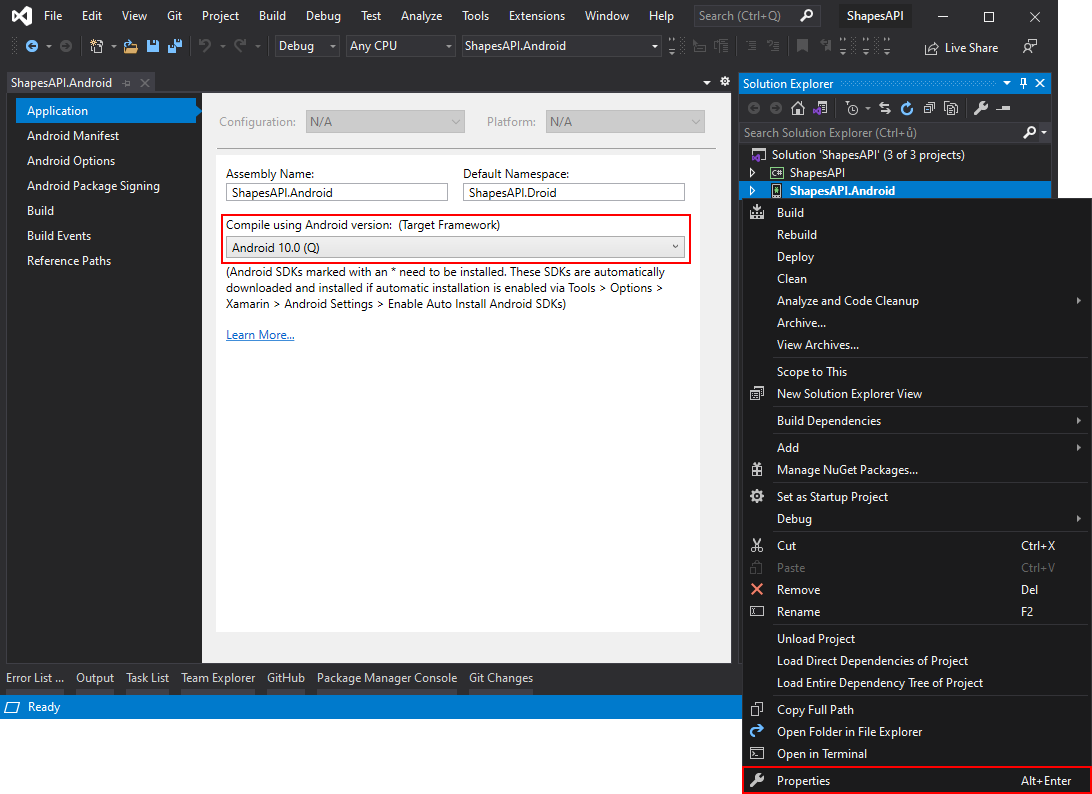Click the Live Share button

pyautogui.click(x=961, y=47)
